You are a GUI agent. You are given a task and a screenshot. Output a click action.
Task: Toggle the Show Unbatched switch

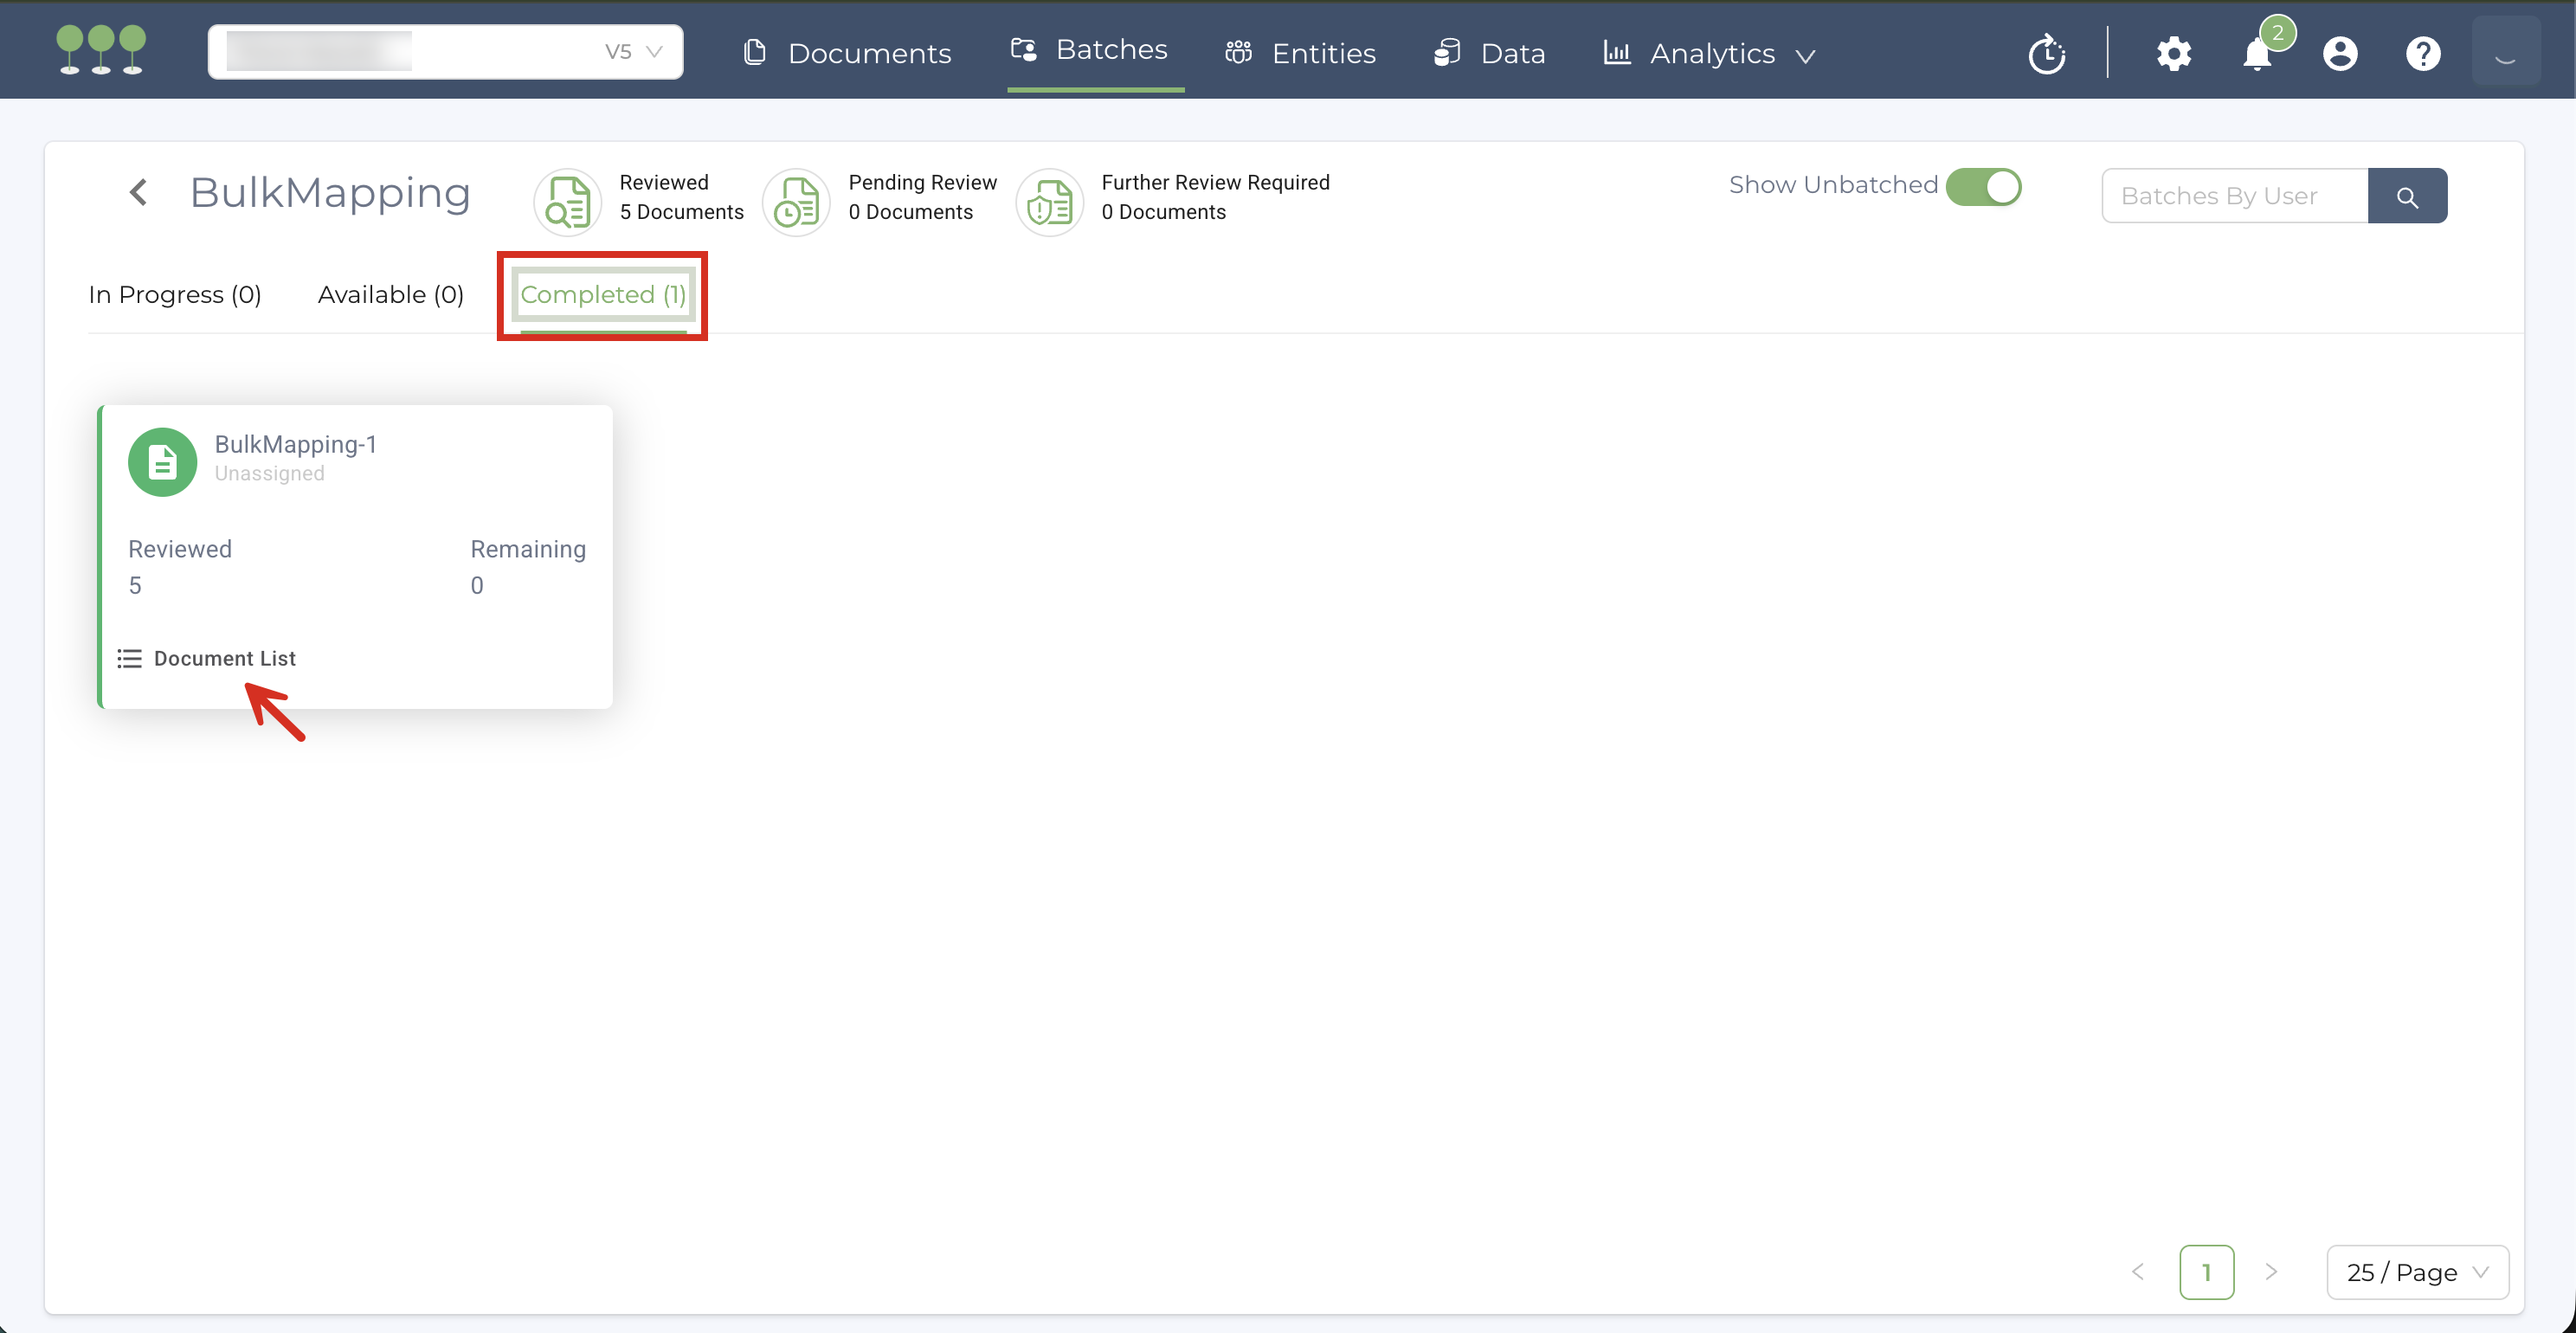tap(1983, 187)
